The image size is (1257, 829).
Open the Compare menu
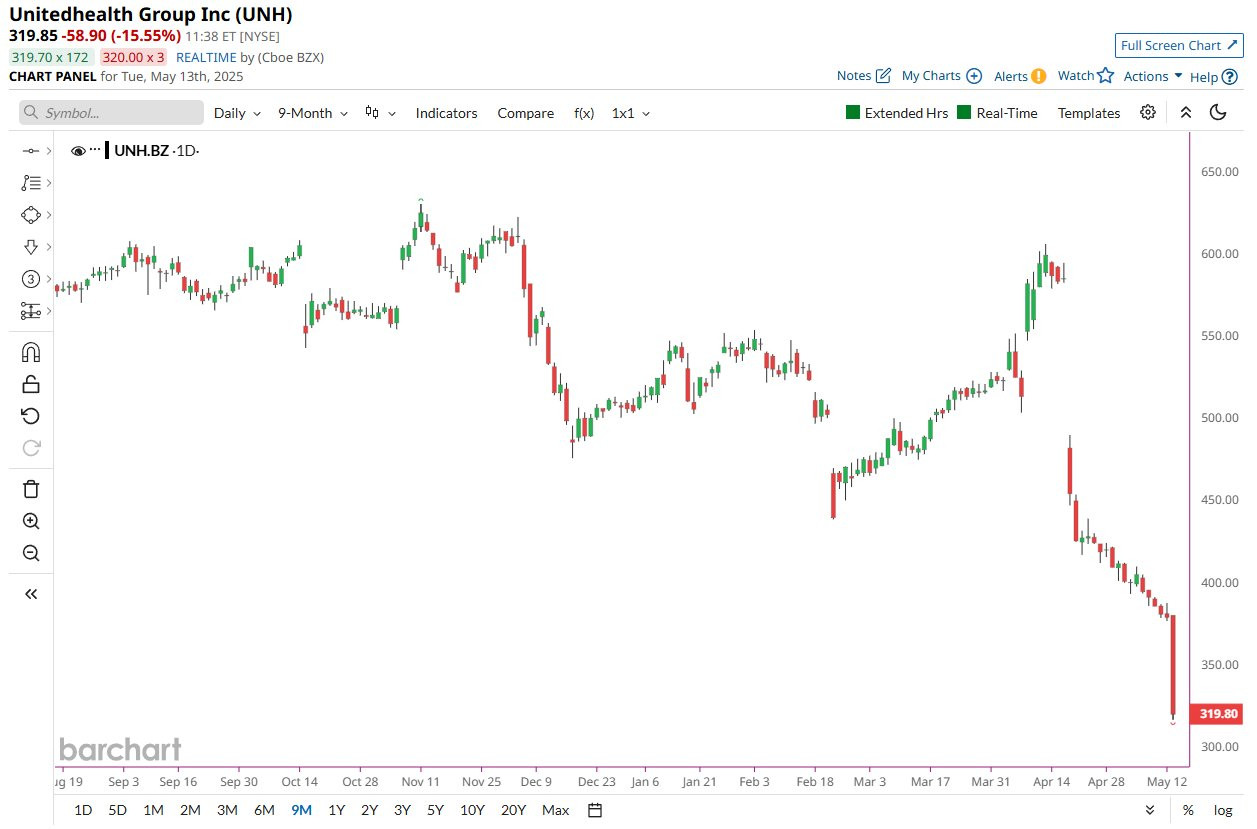point(525,113)
